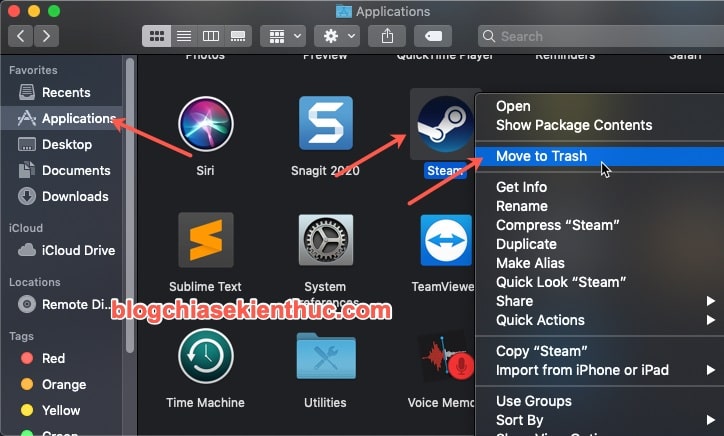Open the Action gear menu
The image size is (724, 436).
pyautogui.click(x=337, y=36)
